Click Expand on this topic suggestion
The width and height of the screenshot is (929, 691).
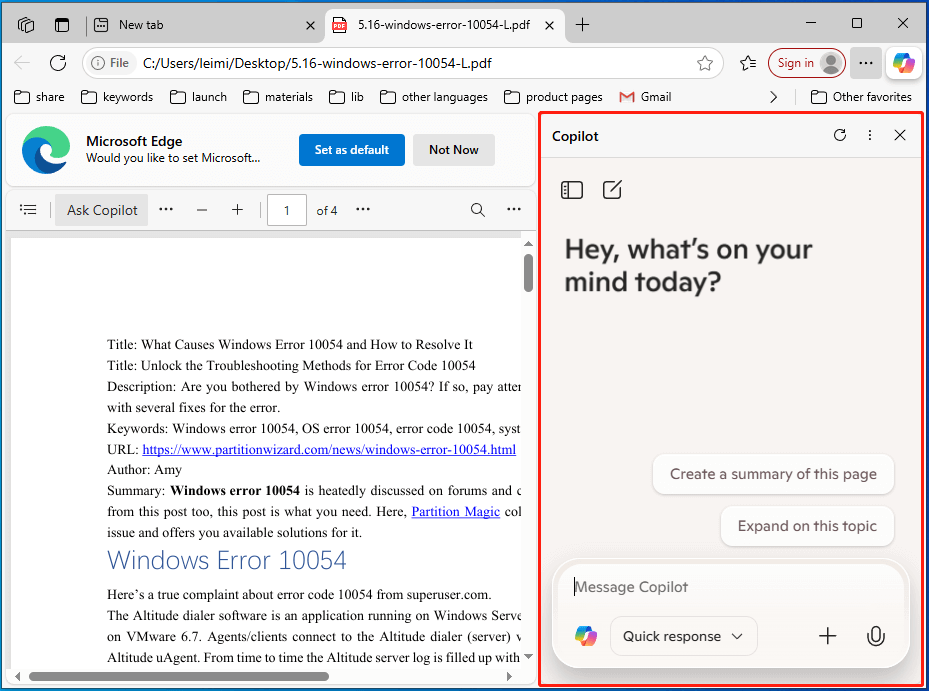(x=807, y=526)
